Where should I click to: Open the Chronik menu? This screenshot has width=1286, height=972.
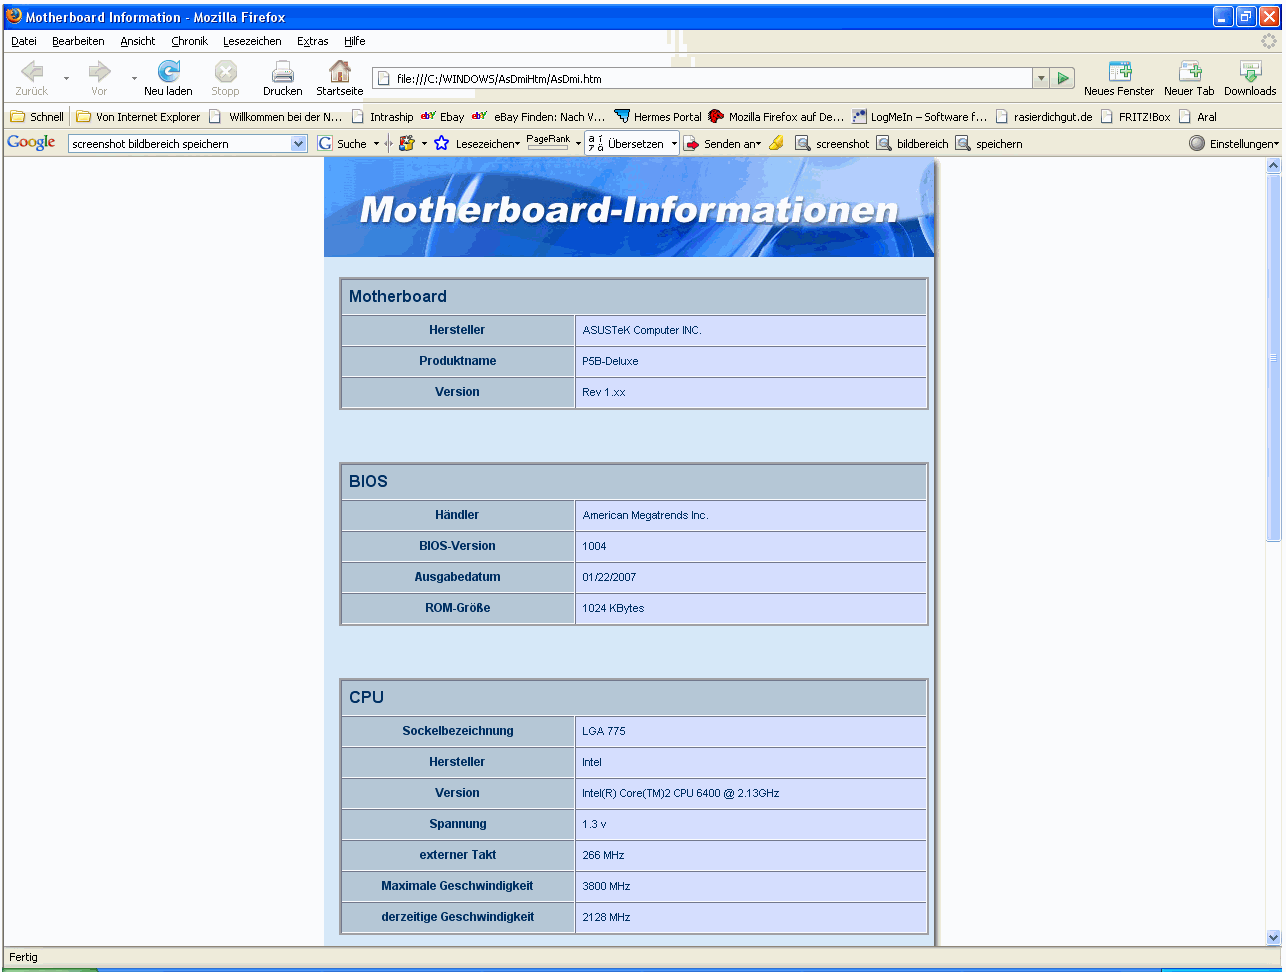click(189, 41)
